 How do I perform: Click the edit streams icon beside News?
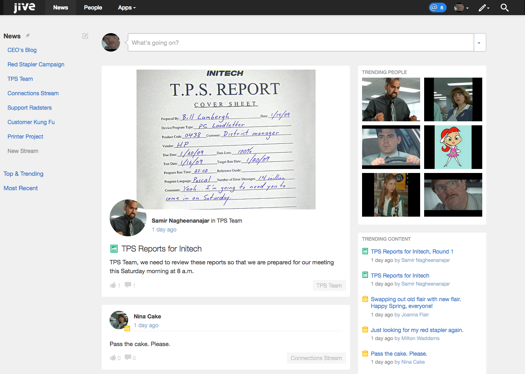coord(85,36)
